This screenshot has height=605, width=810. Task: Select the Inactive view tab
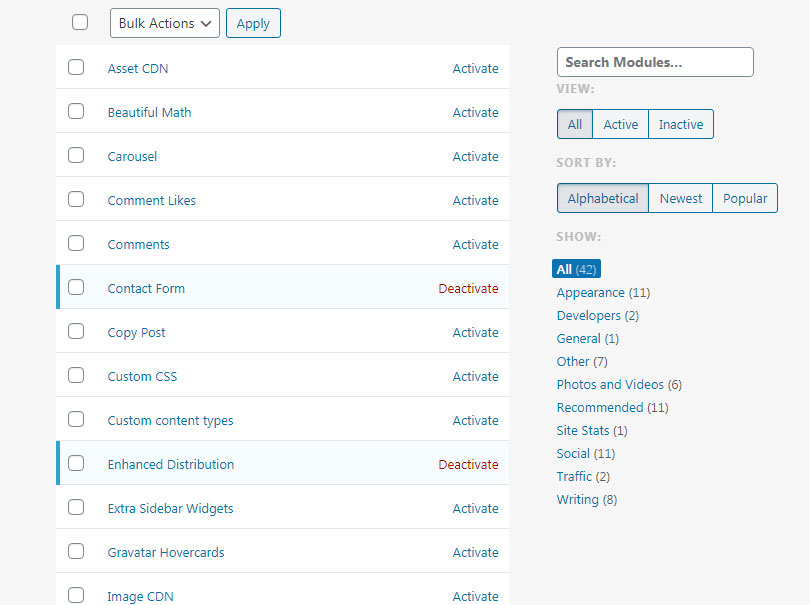681,124
